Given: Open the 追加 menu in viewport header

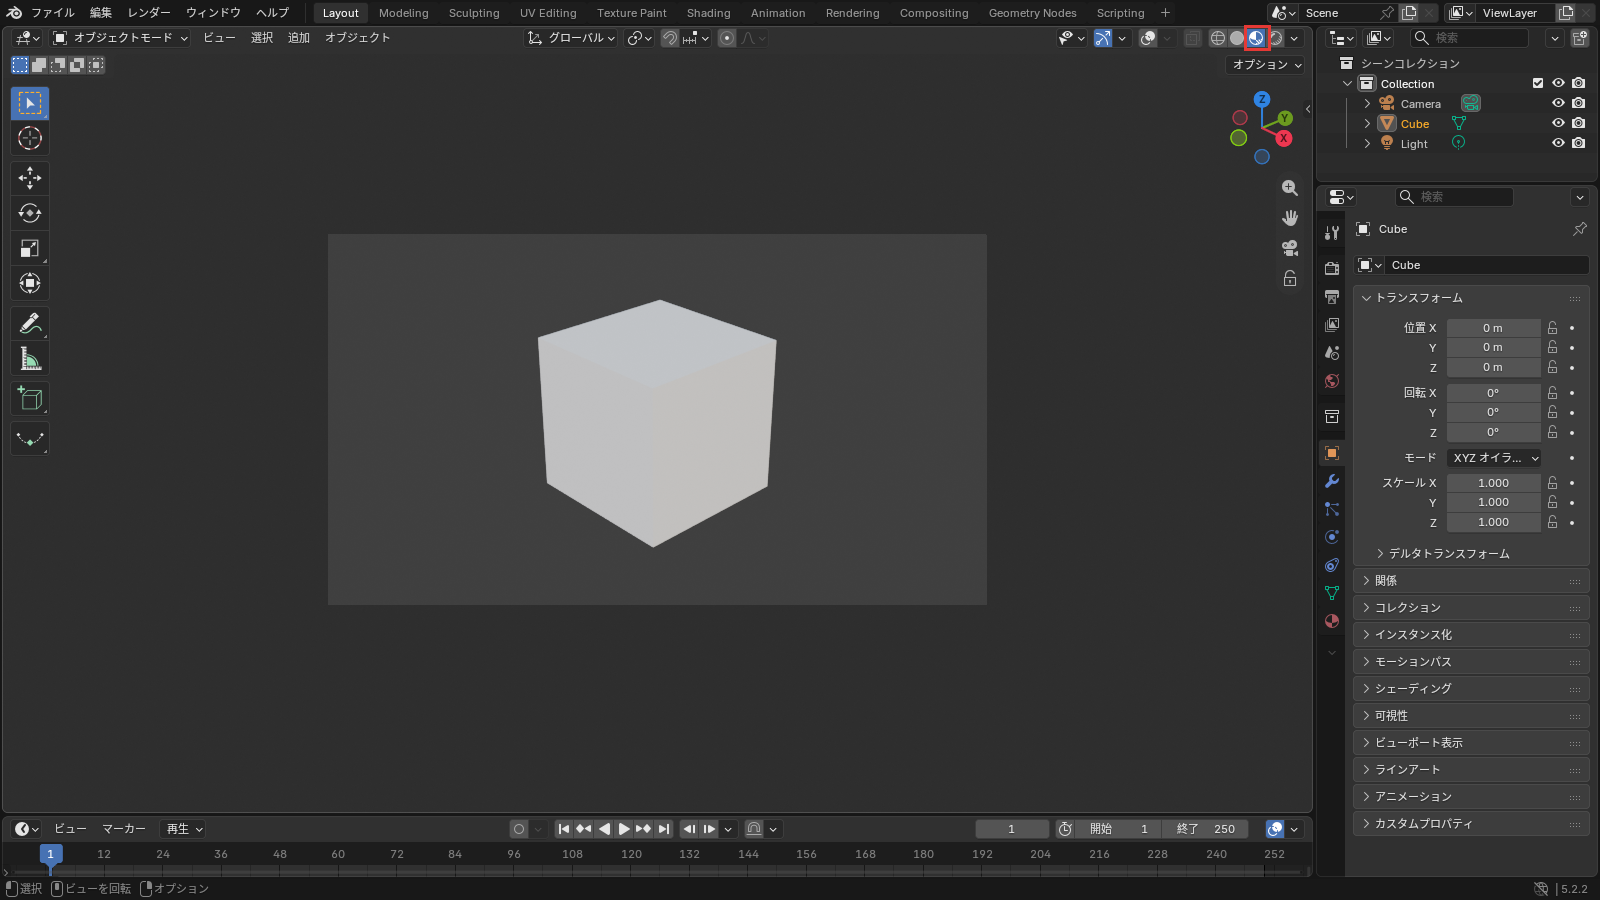Looking at the screenshot, I should [x=299, y=38].
